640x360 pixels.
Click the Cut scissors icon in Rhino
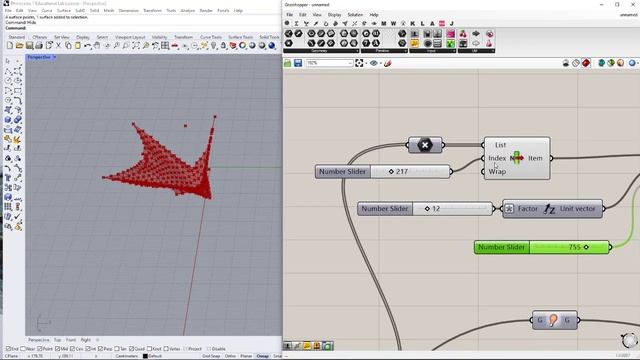58,46
